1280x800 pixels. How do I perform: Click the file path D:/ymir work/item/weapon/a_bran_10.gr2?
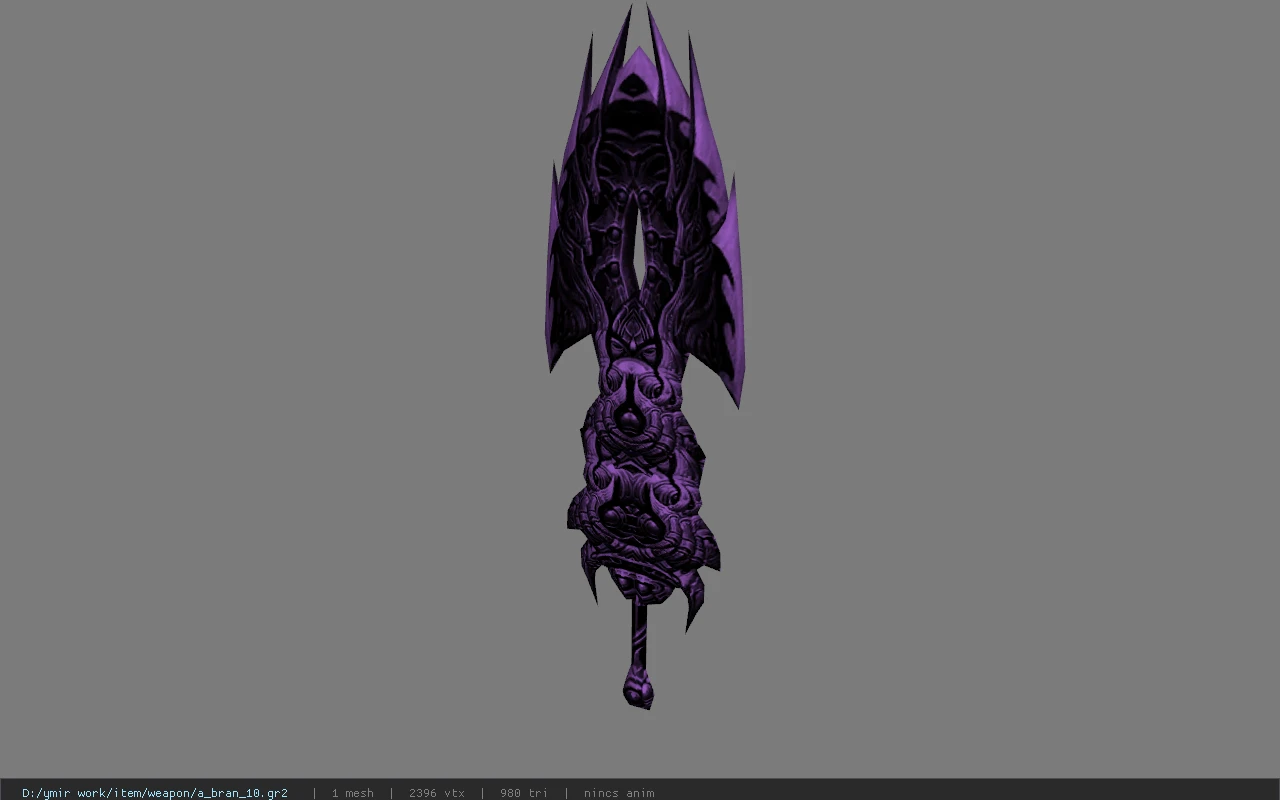[155, 793]
